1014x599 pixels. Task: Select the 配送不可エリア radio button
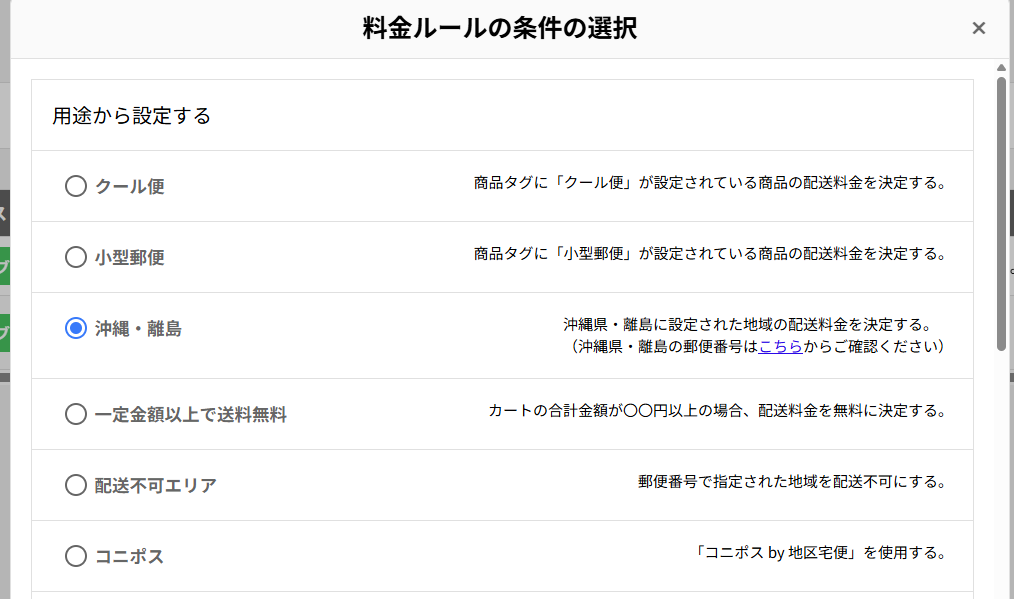point(76,485)
